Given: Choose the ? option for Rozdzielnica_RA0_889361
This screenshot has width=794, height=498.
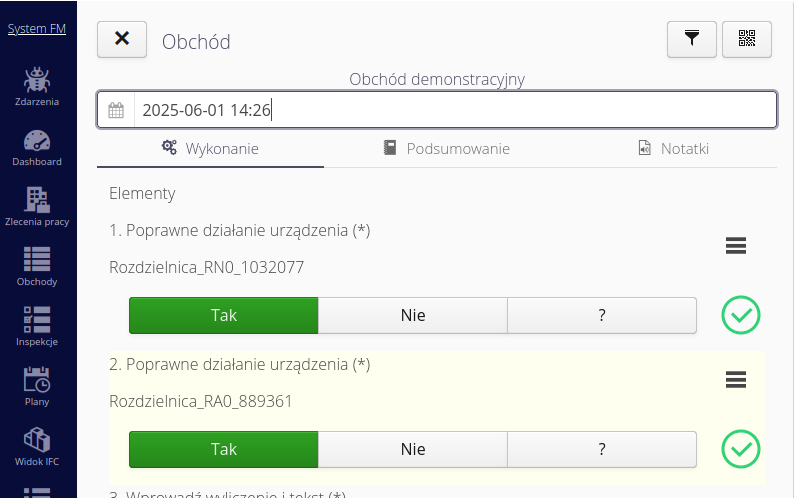Looking at the screenshot, I should (x=602, y=449).
